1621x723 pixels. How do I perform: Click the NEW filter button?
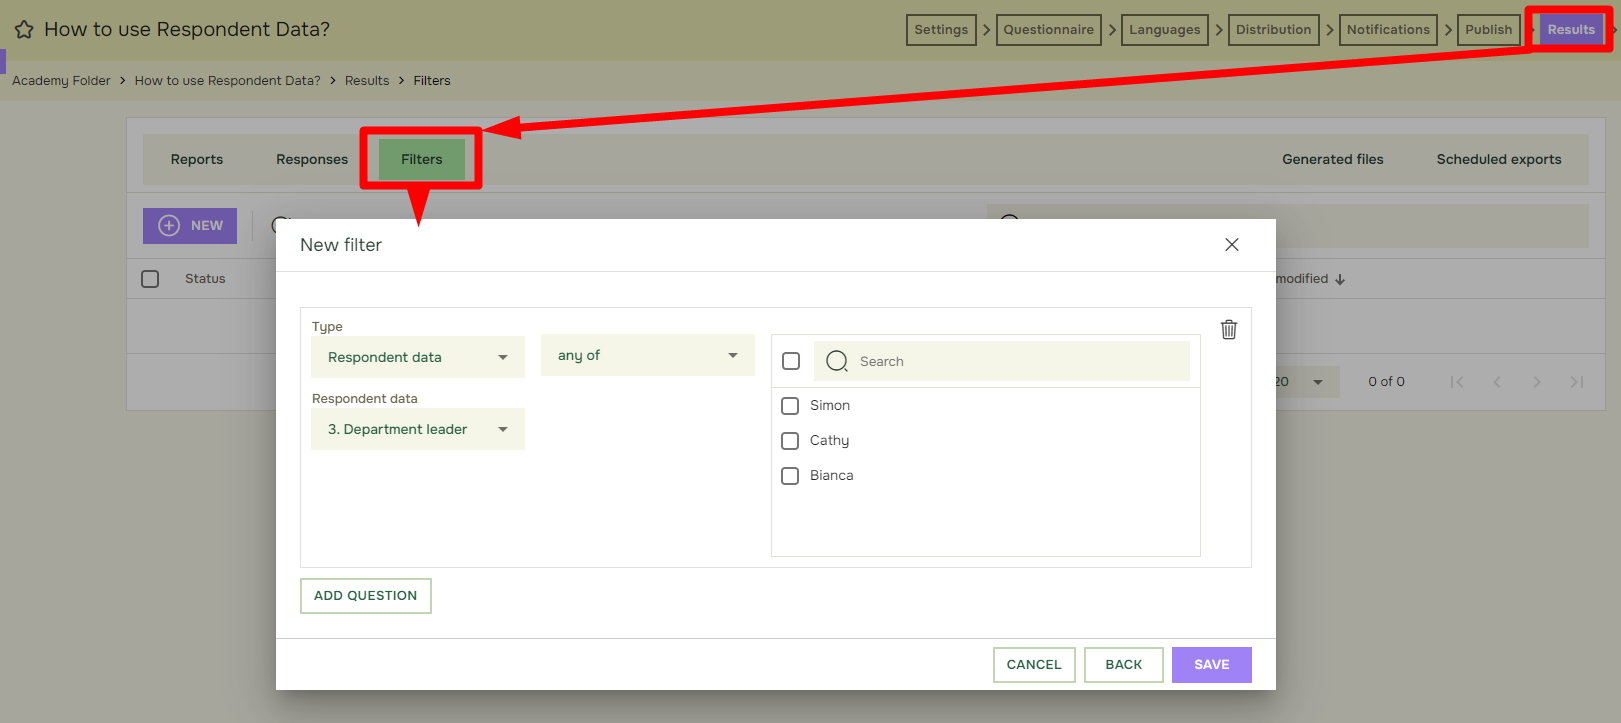(x=190, y=226)
